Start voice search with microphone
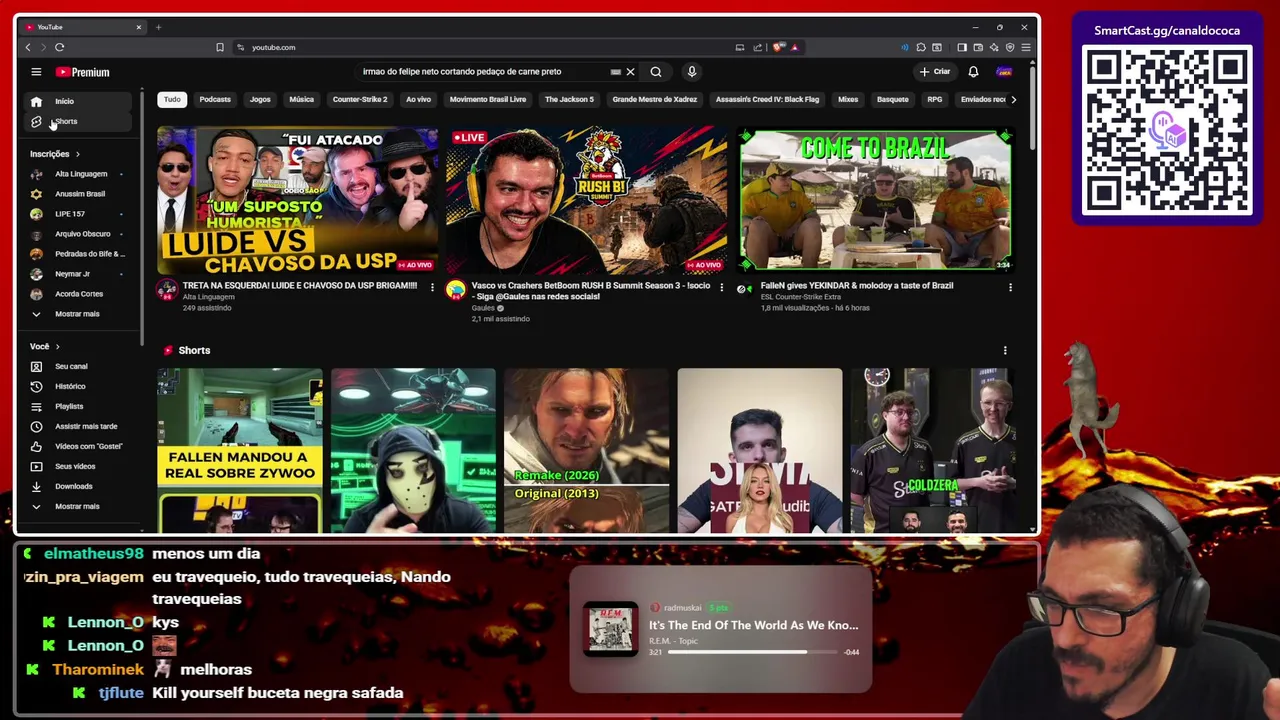This screenshot has height=720, width=1280. pos(691,72)
